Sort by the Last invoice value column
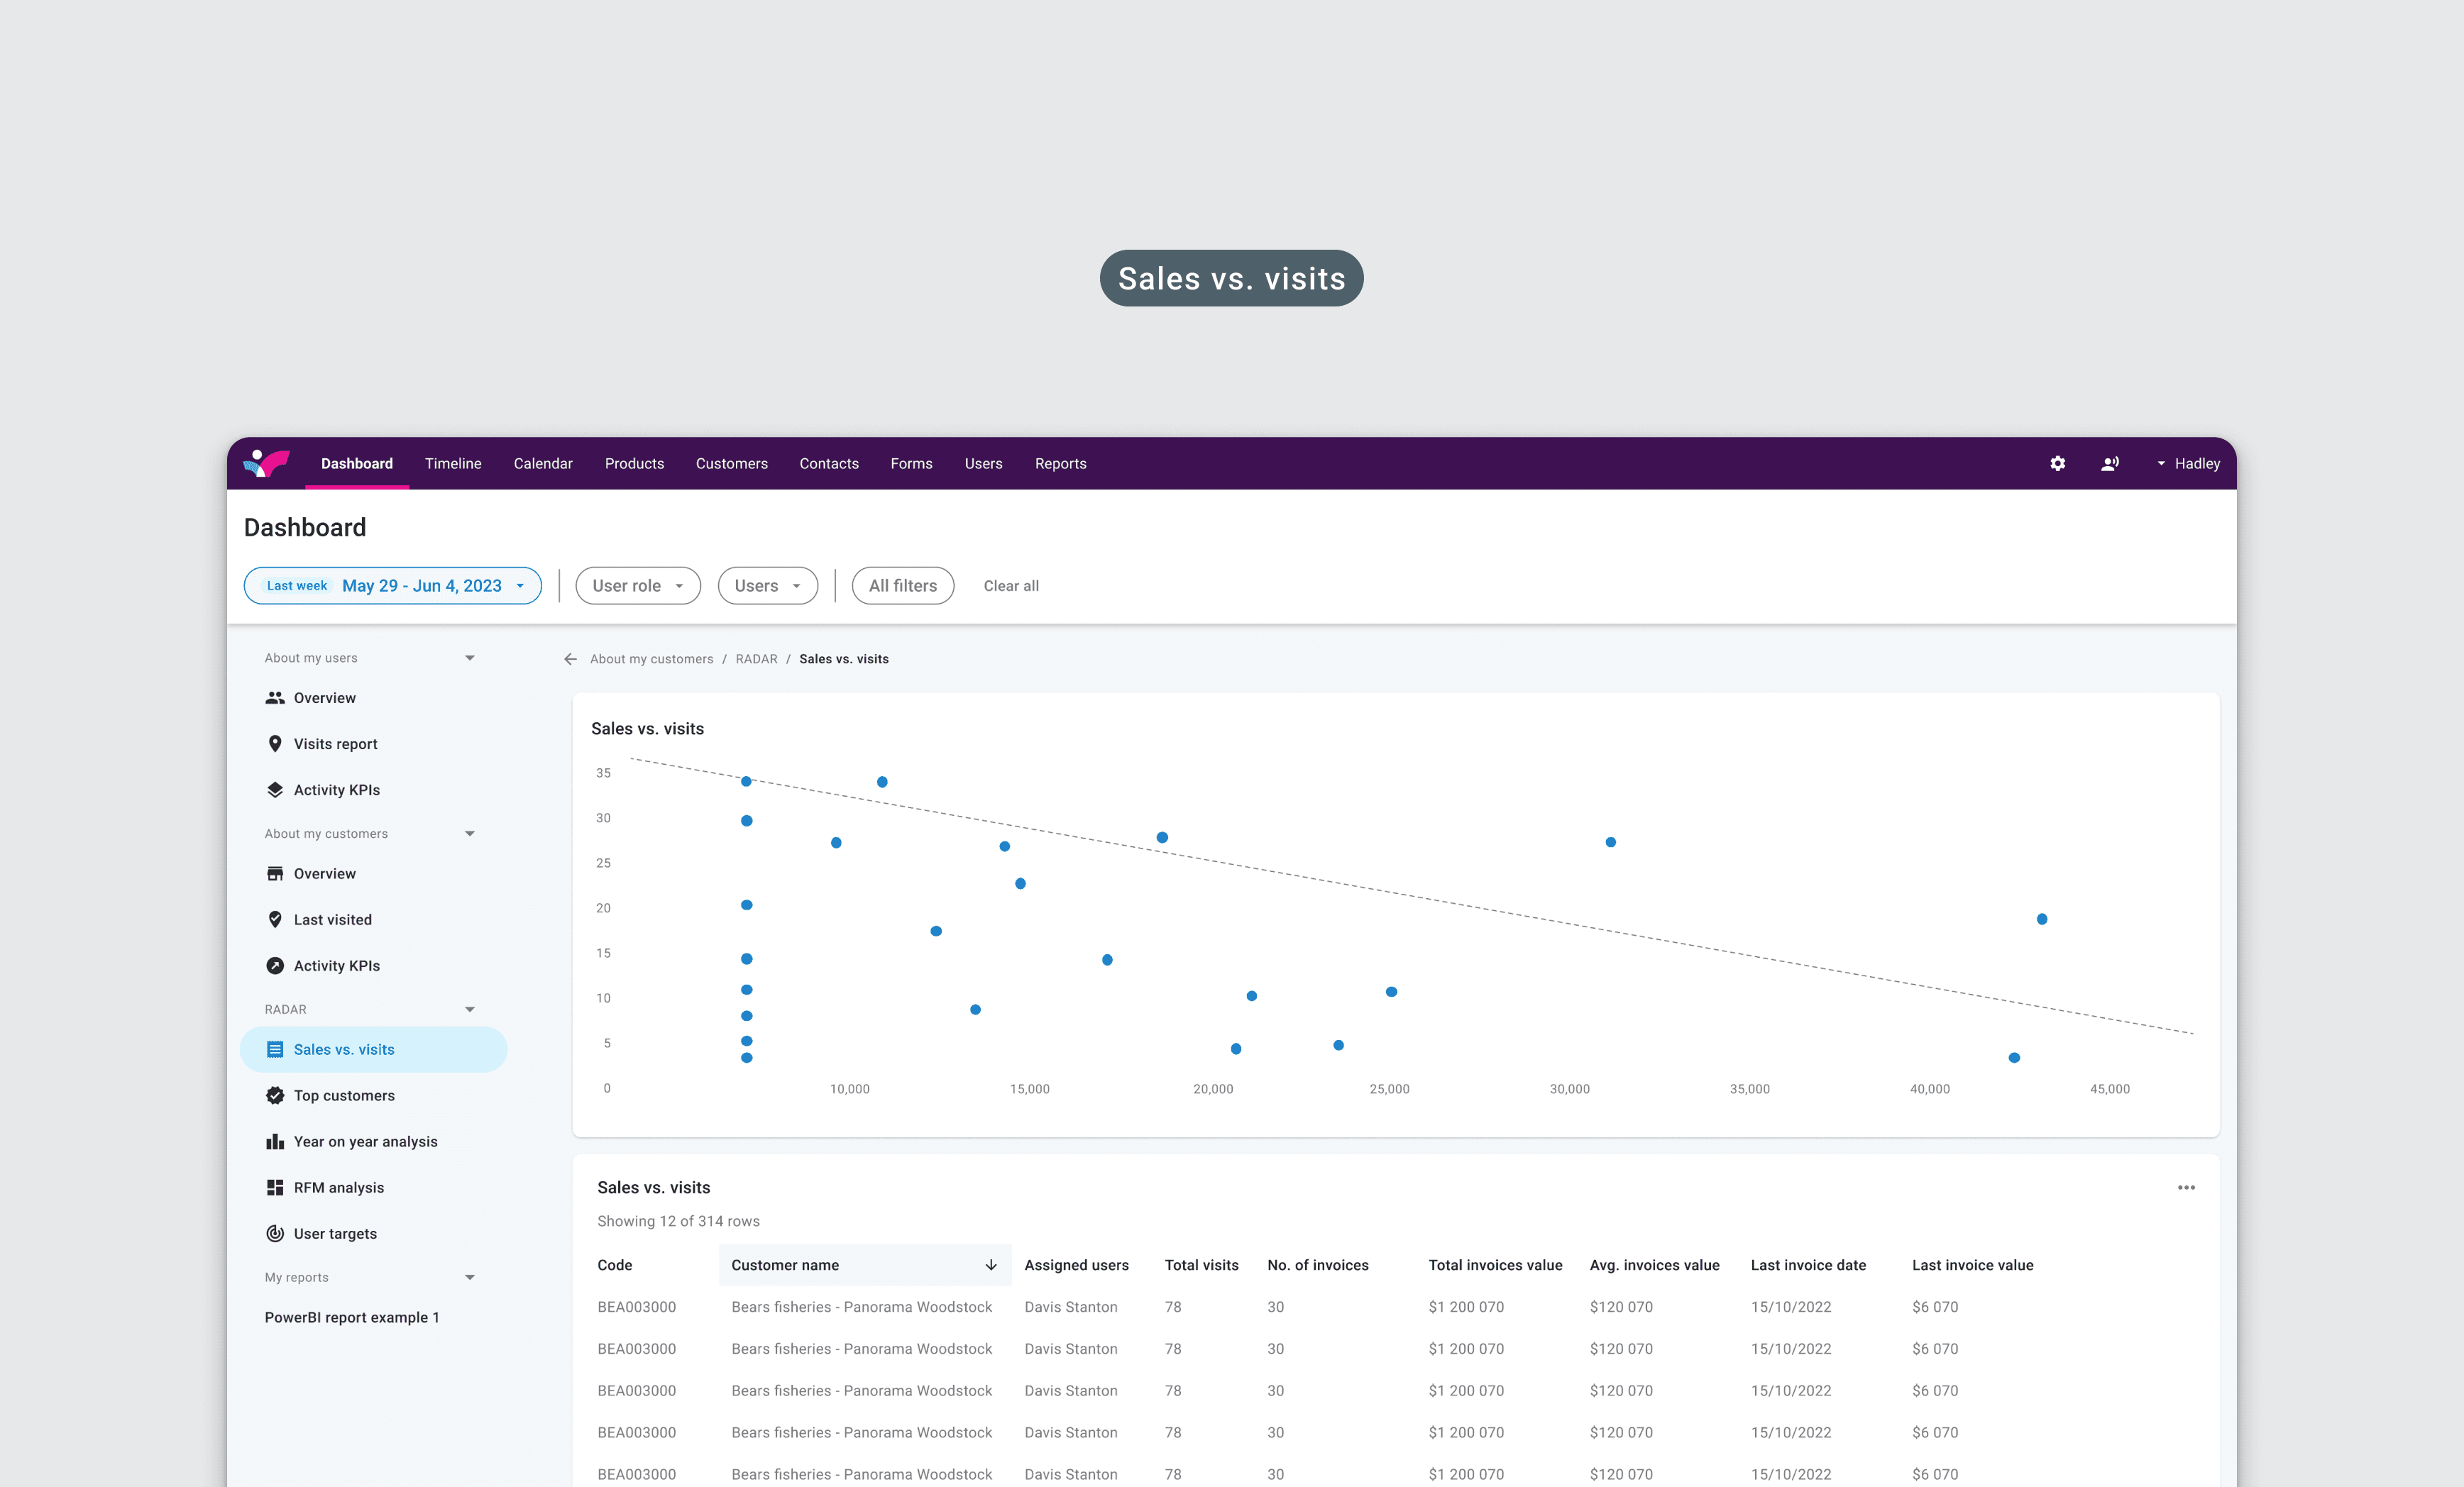 click(1972, 1265)
